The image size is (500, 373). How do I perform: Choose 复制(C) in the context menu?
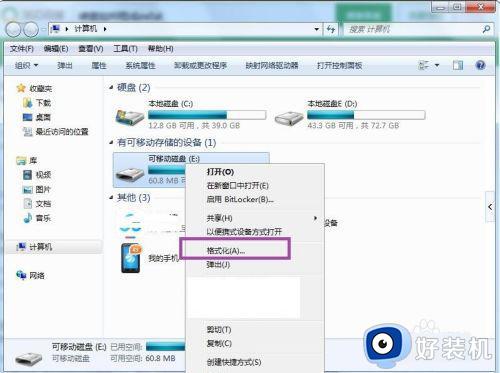pos(219,343)
